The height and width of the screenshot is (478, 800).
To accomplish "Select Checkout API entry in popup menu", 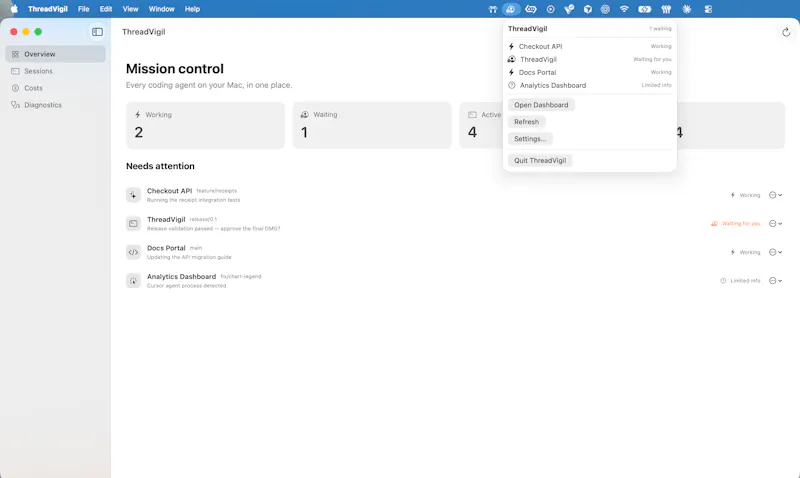I will pyautogui.click(x=590, y=46).
